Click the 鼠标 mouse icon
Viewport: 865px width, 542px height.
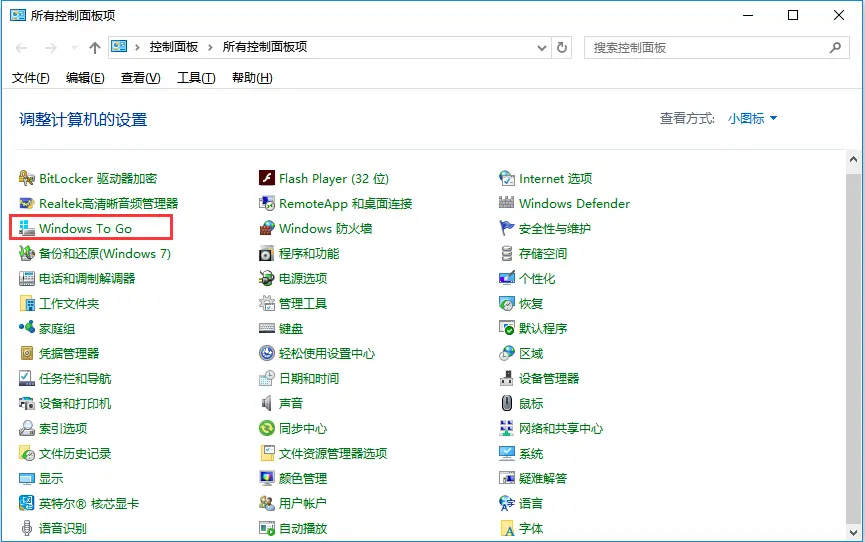(507, 404)
